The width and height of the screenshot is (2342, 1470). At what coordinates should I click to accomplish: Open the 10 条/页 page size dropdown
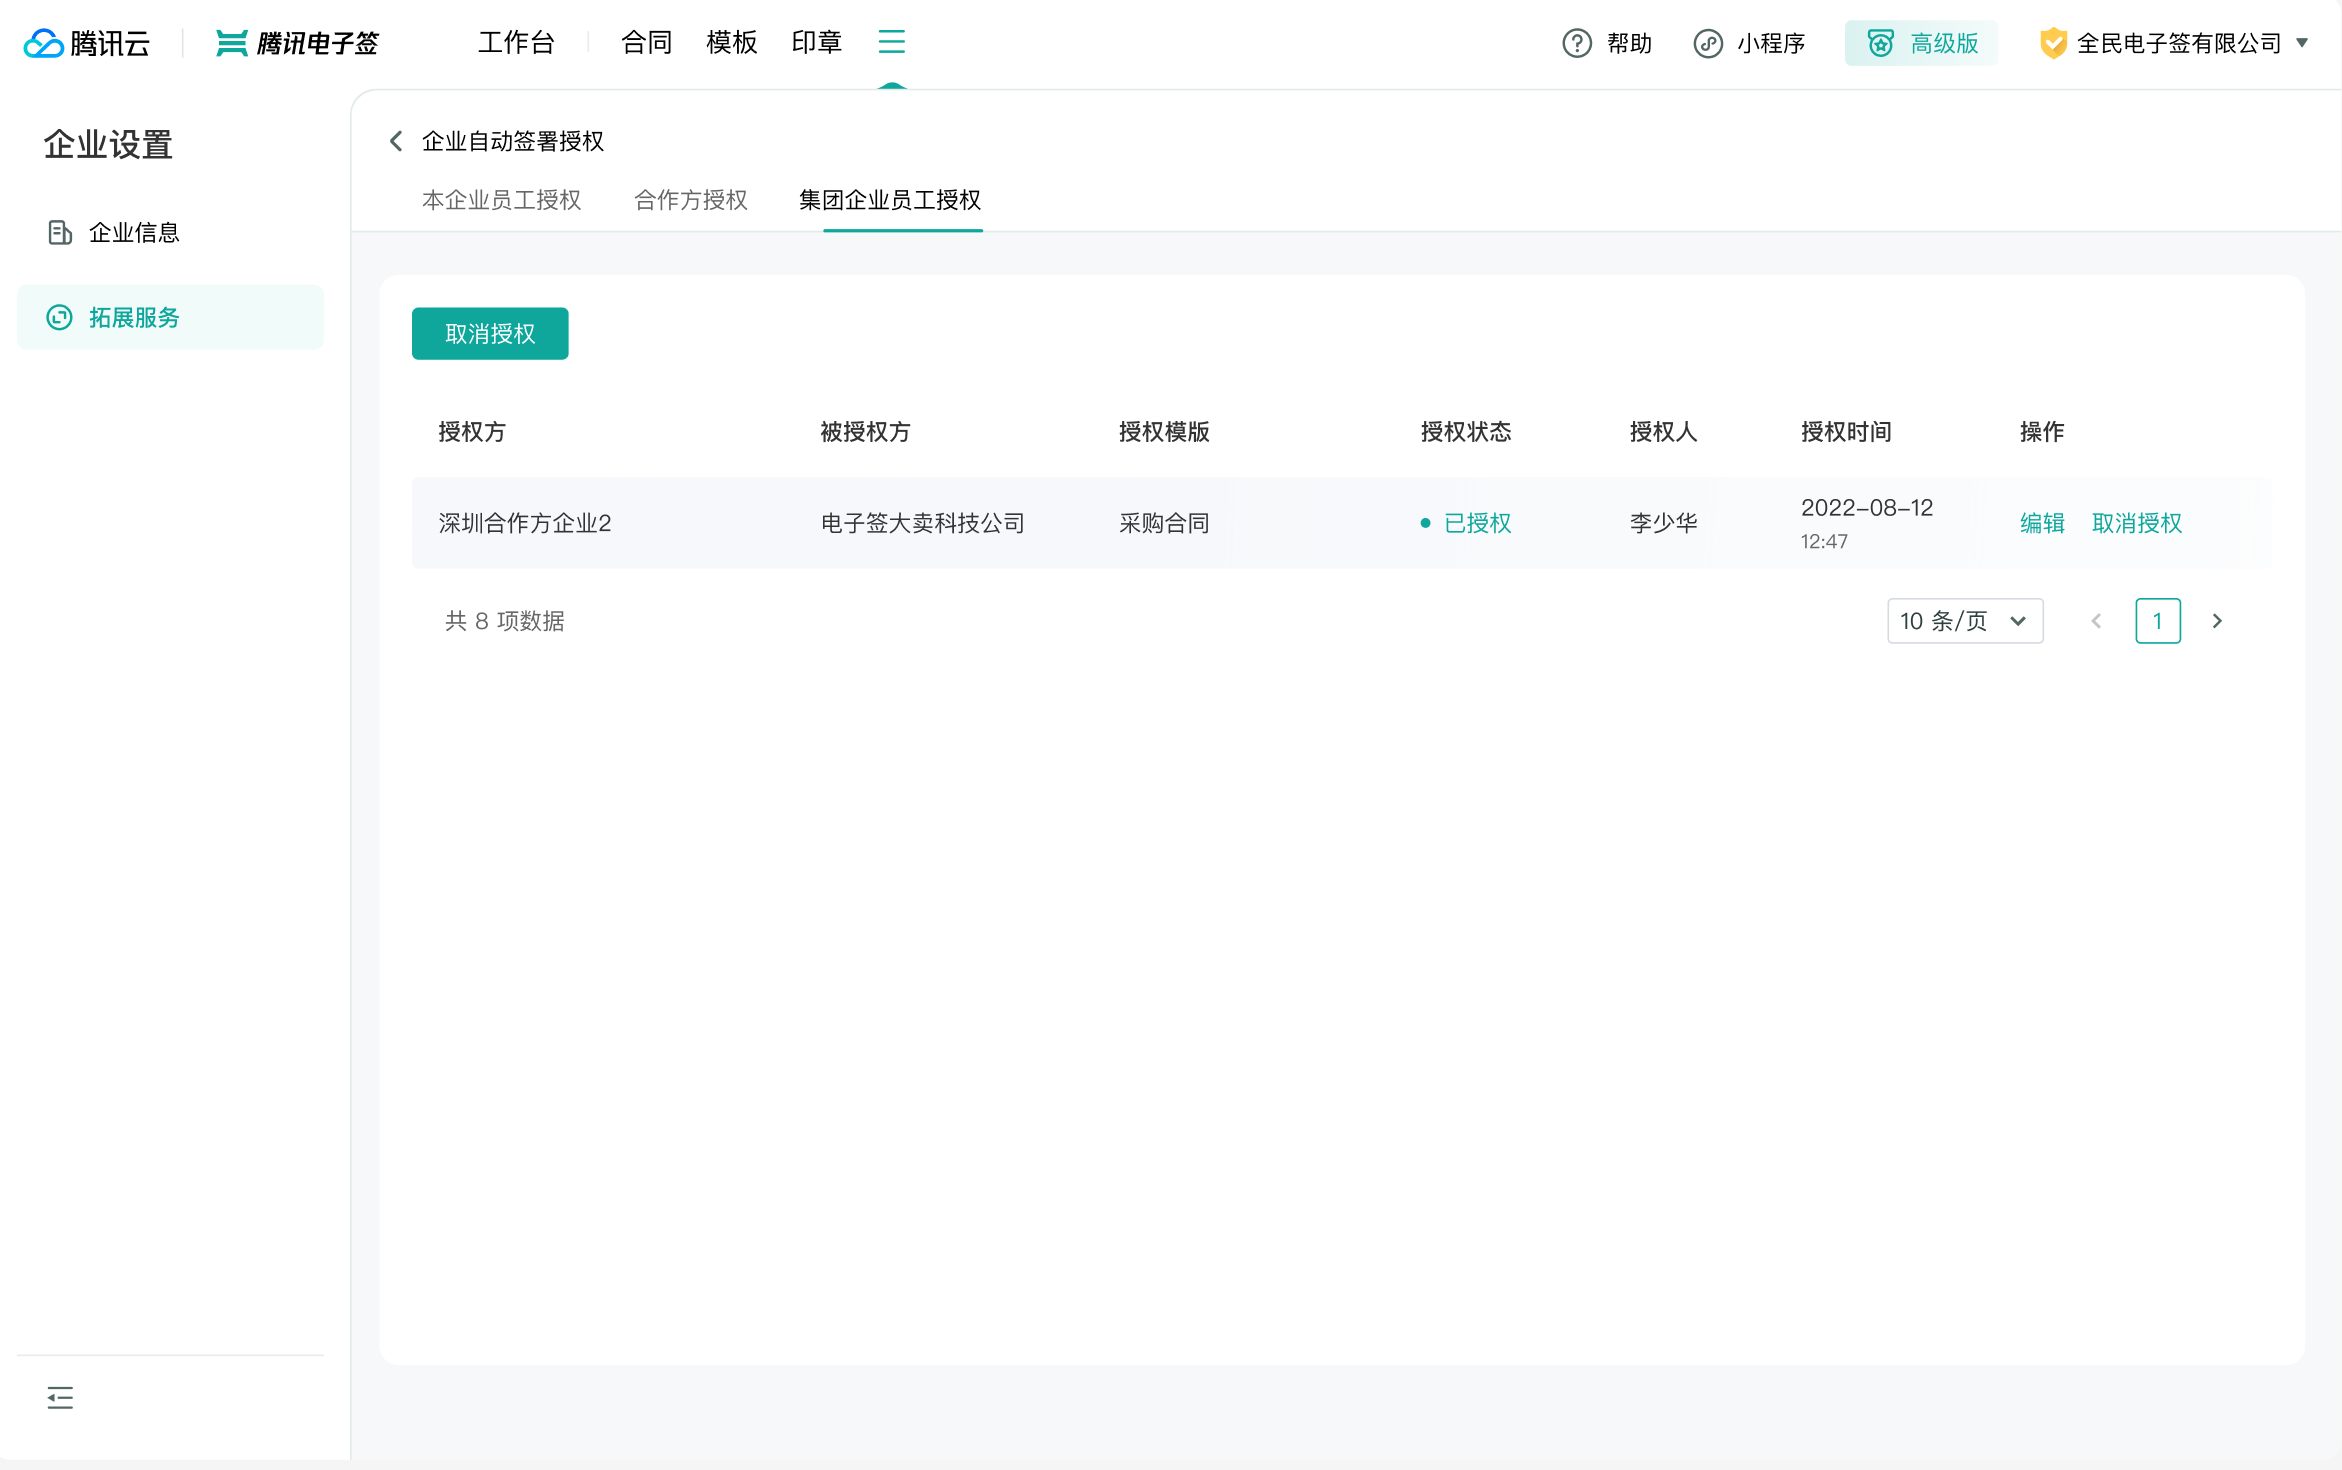[x=1964, y=621]
